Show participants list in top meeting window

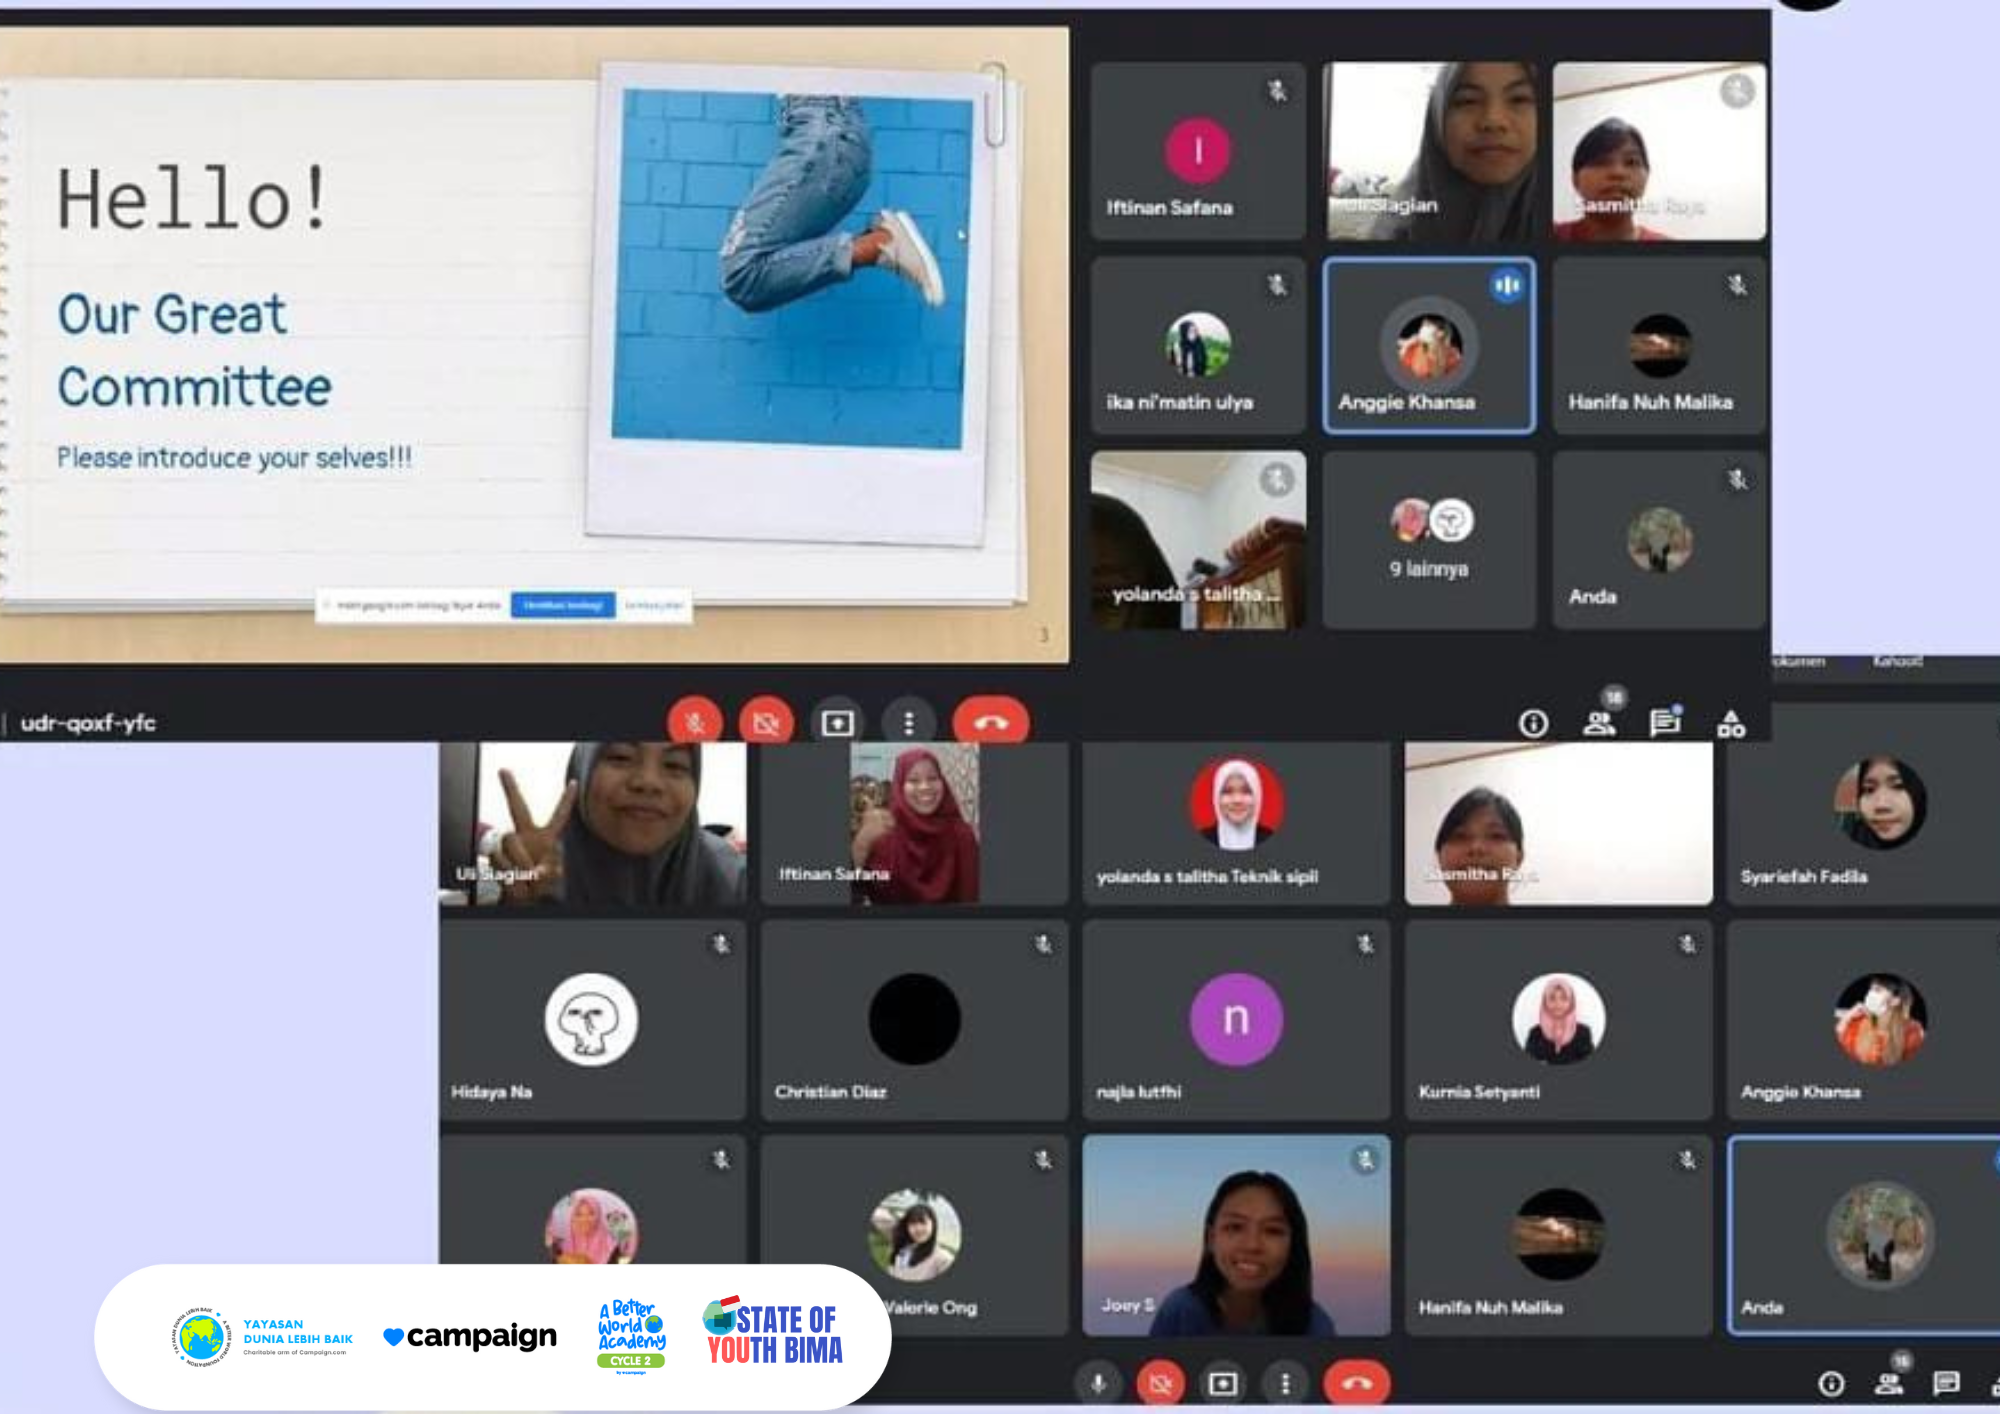pos(1599,722)
